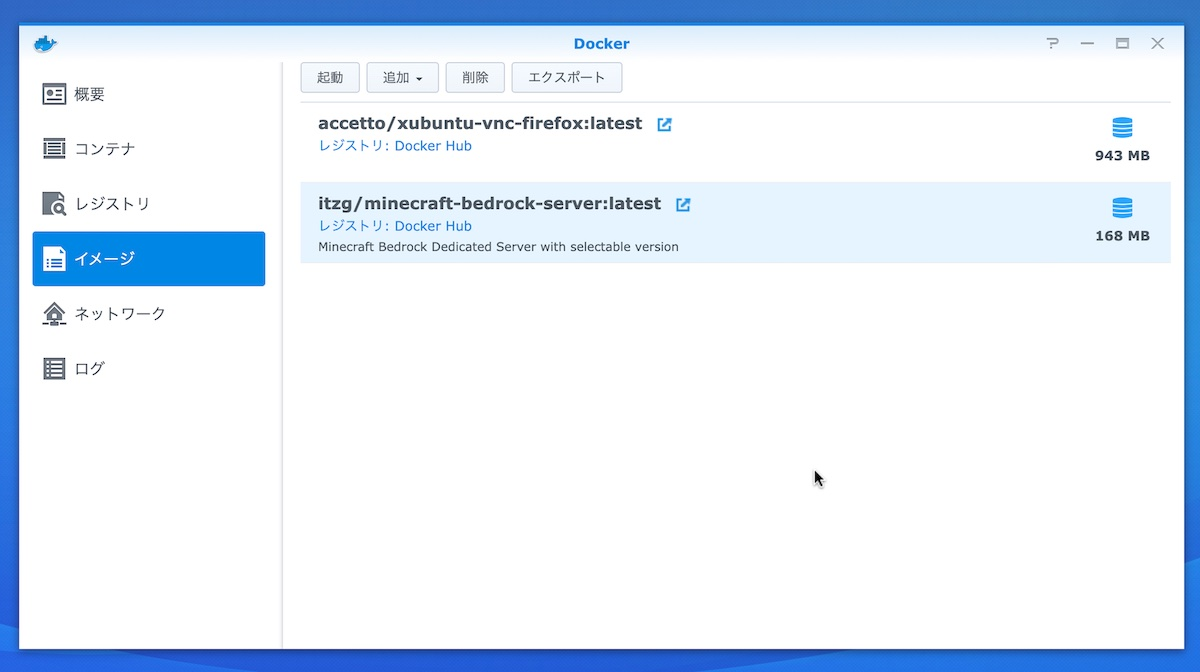The height and width of the screenshot is (672, 1200).
Task: Open the 概要 overview section
Action: tap(149, 95)
